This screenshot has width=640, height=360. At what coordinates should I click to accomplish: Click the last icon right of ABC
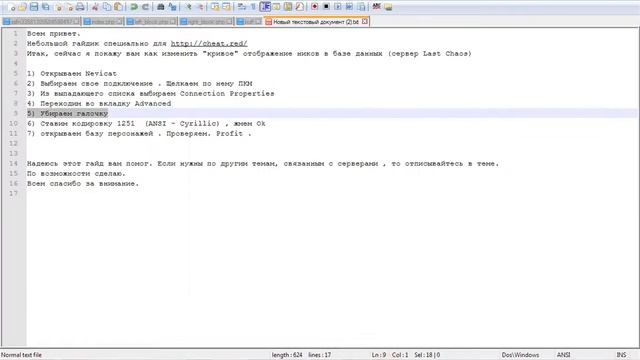[x=388, y=7]
